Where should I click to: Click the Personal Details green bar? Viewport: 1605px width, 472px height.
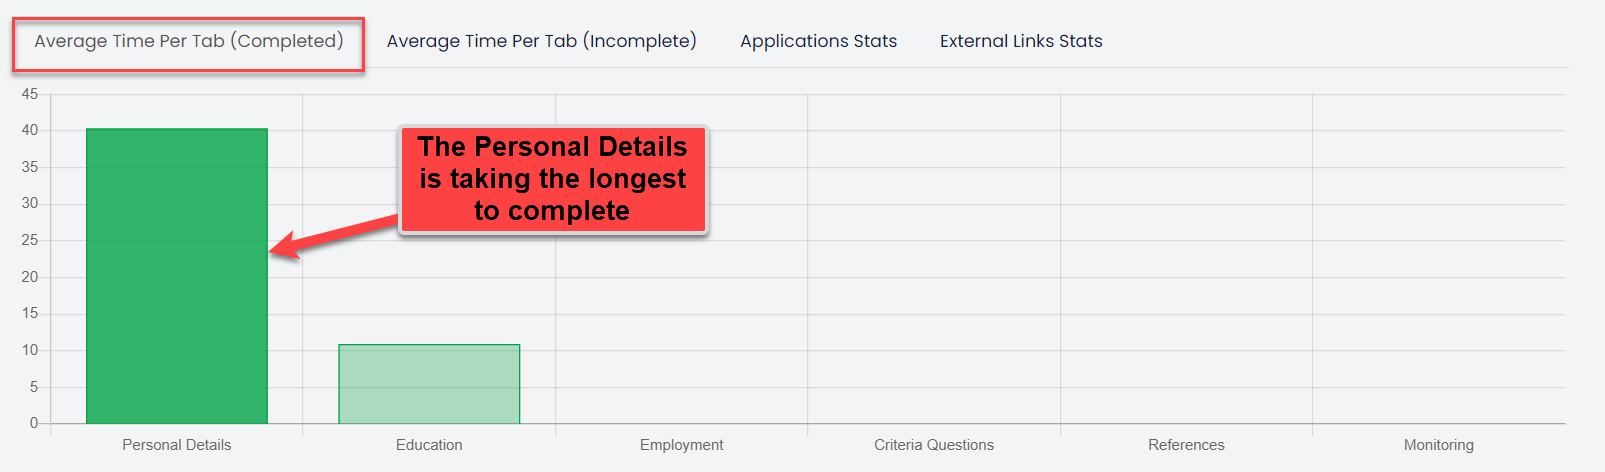point(177,276)
